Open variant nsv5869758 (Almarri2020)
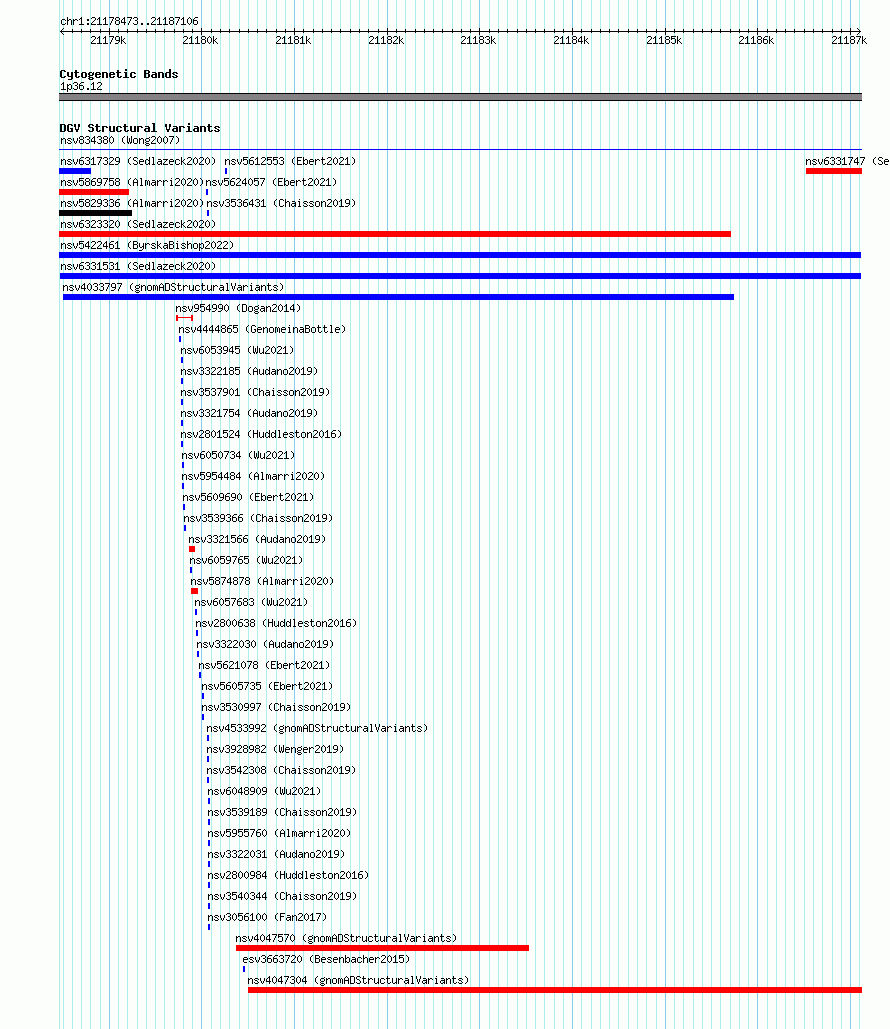This screenshot has width=890, height=1029. (x=132, y=182)
